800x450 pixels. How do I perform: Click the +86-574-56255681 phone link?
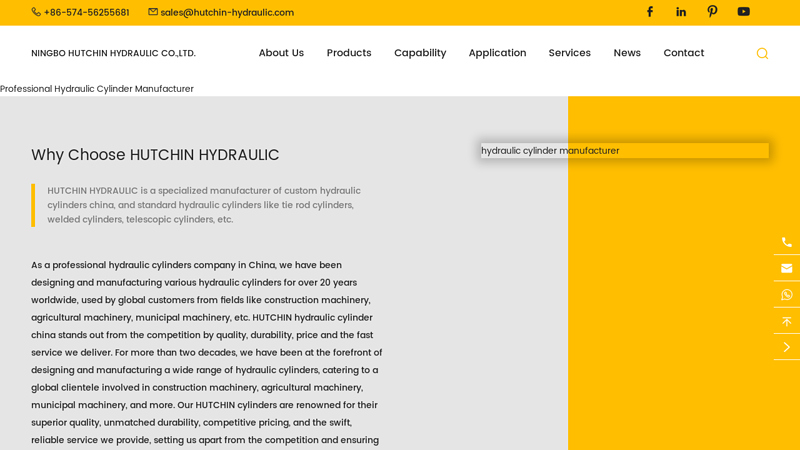87,12
